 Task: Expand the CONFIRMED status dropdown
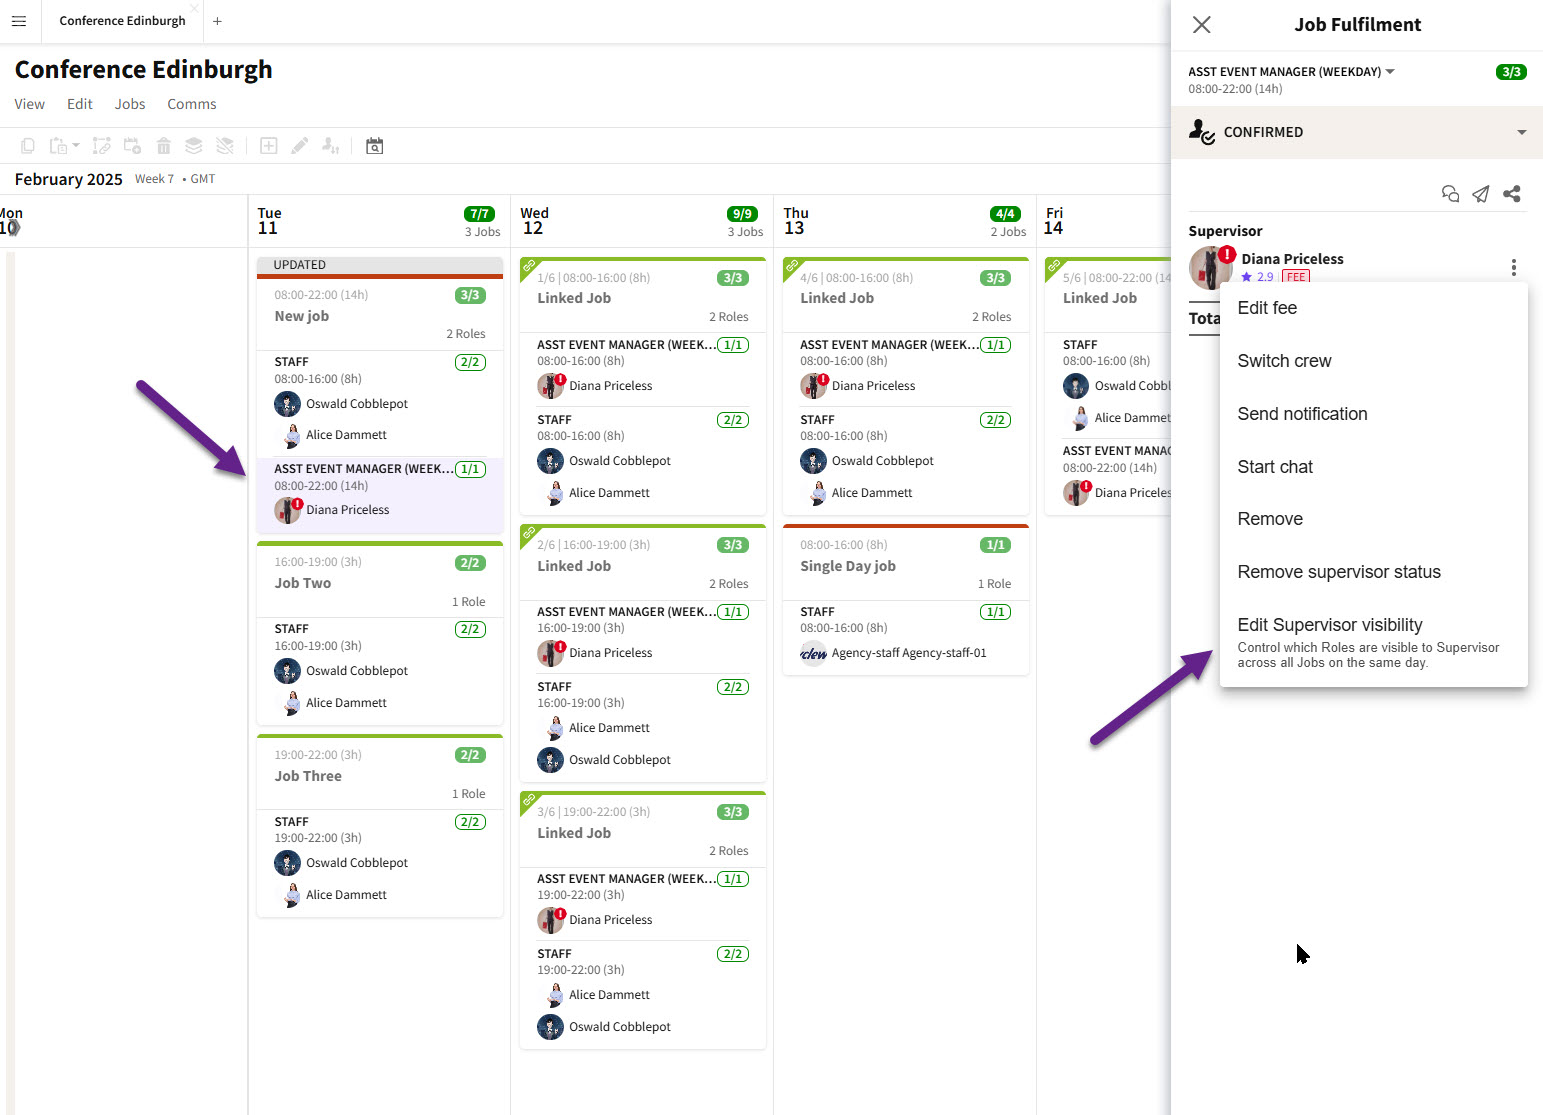coord(1521,132)
